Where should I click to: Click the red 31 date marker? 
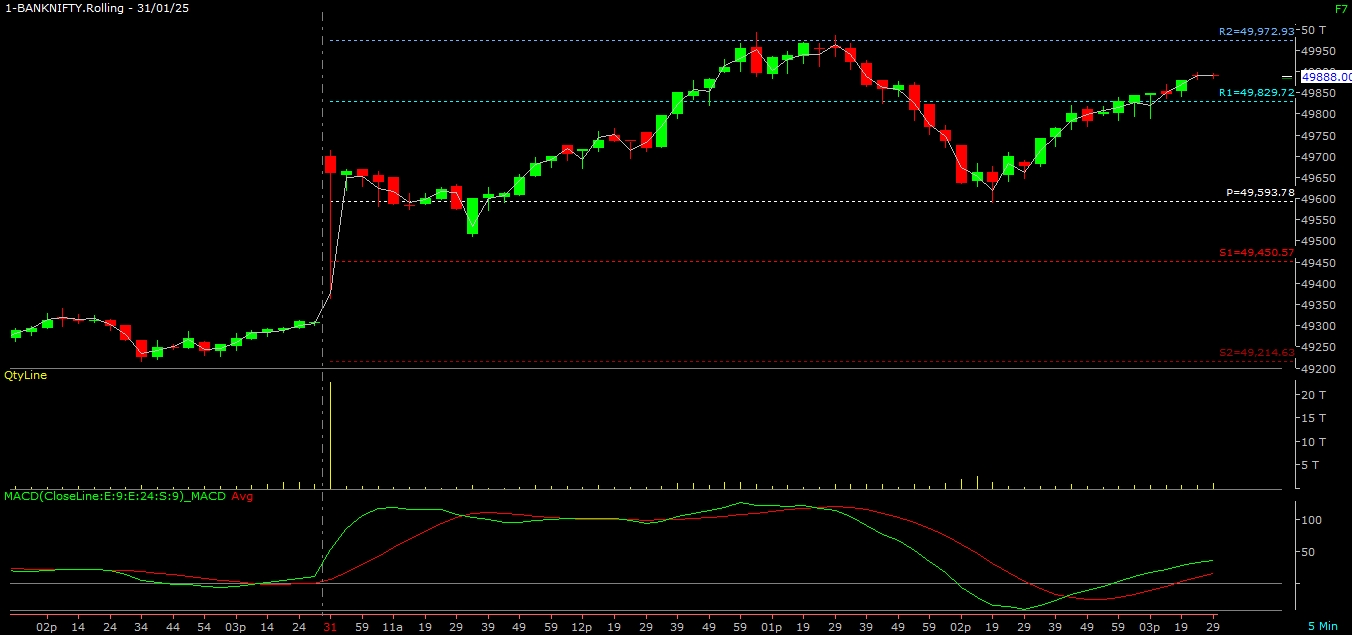click(330, 626)
